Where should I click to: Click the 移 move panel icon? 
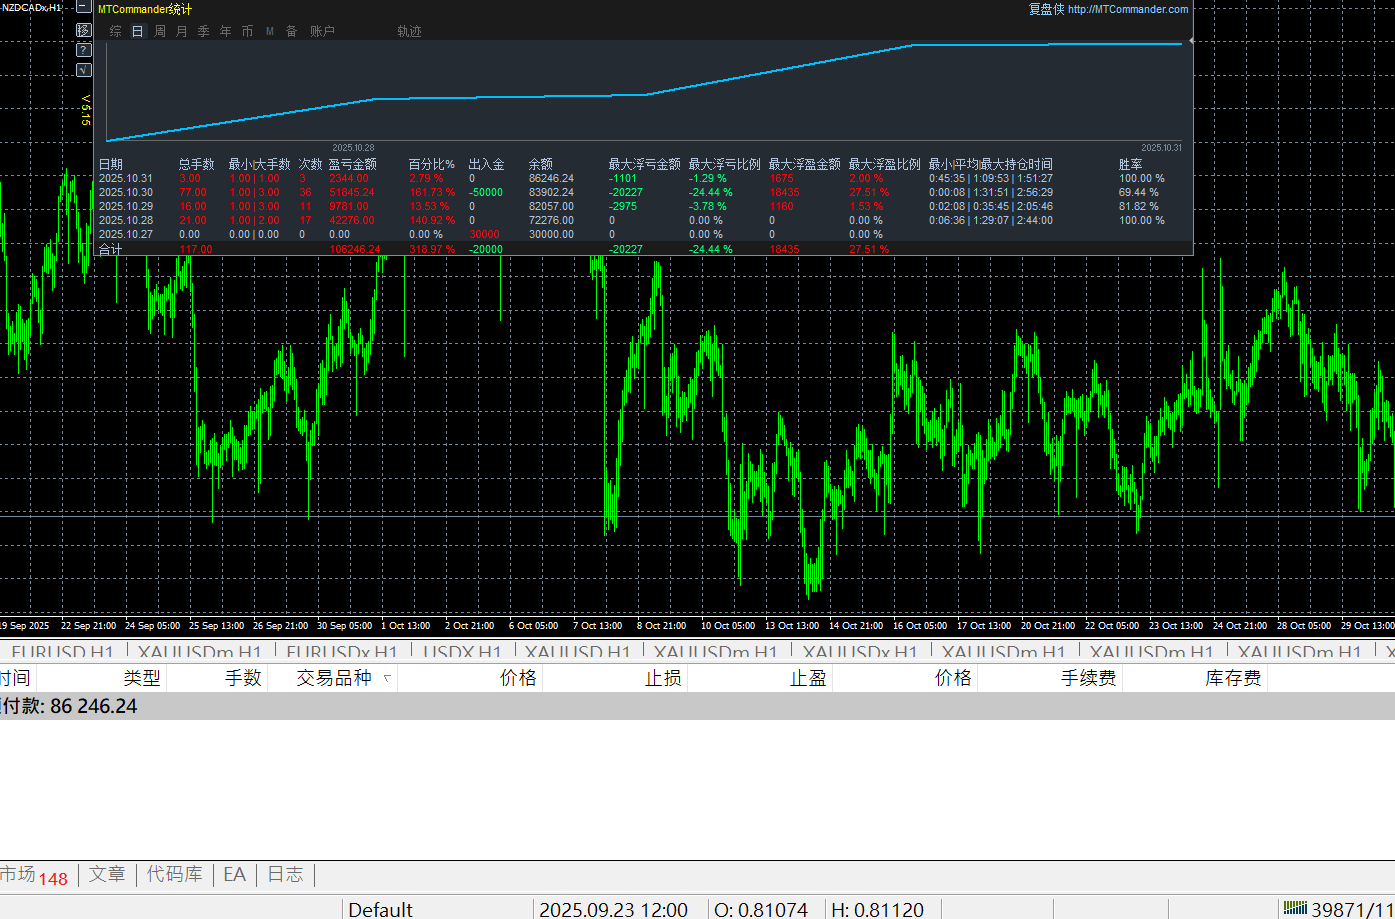click(x=84, y=30)
